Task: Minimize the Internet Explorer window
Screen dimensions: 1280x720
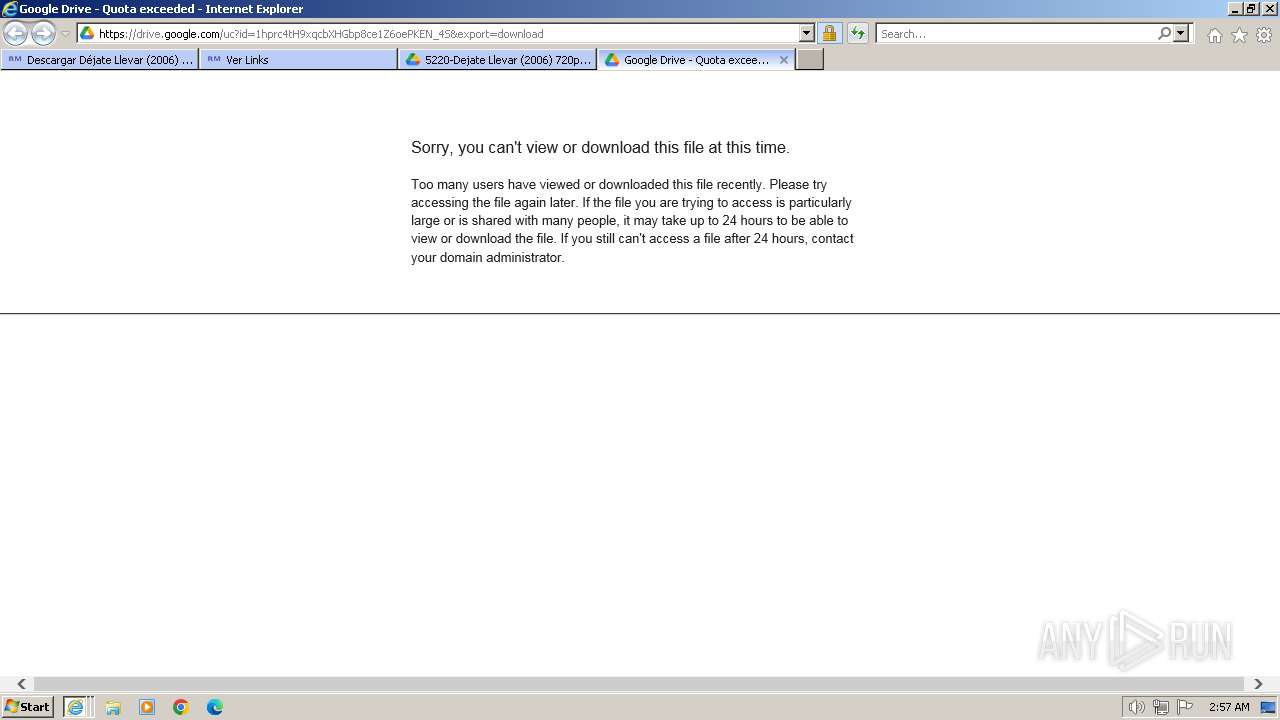Action: point(1235,9)
